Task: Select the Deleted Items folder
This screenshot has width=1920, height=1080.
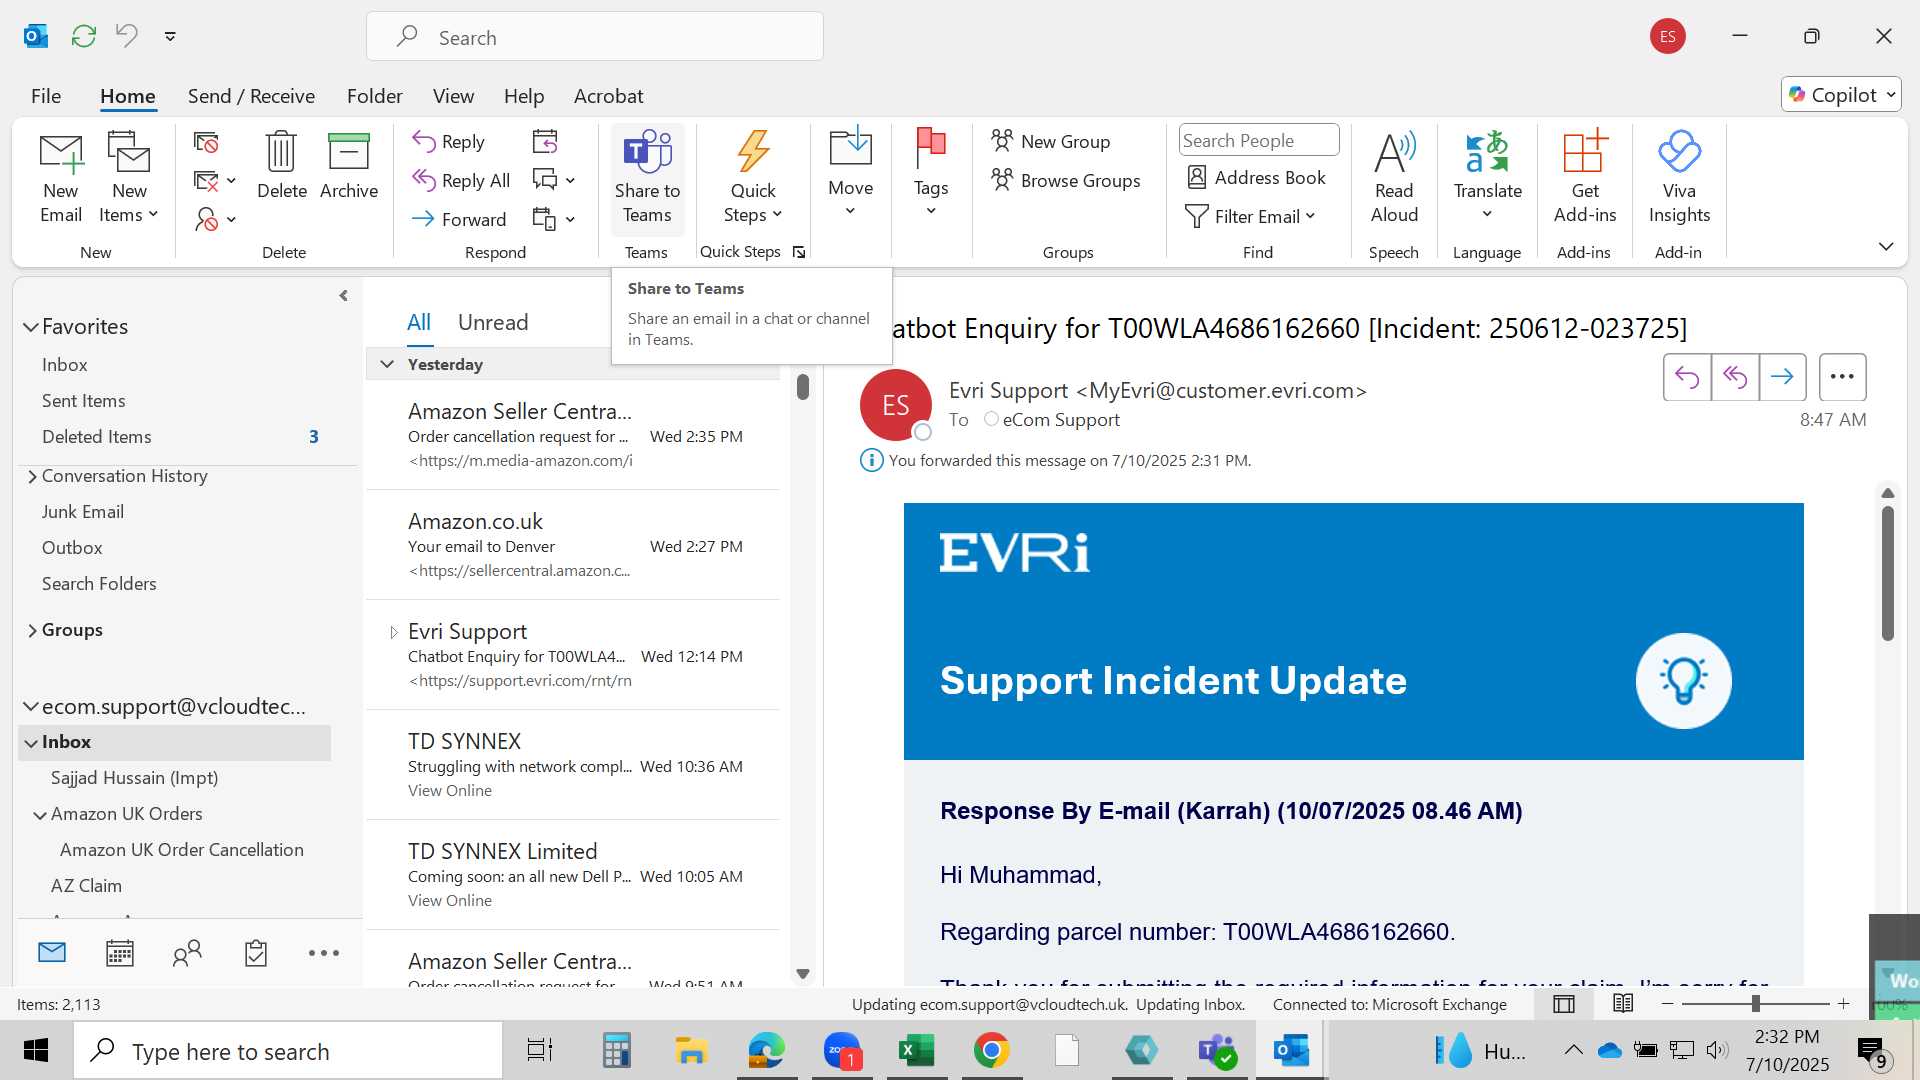Action: [x=97, y=437]
